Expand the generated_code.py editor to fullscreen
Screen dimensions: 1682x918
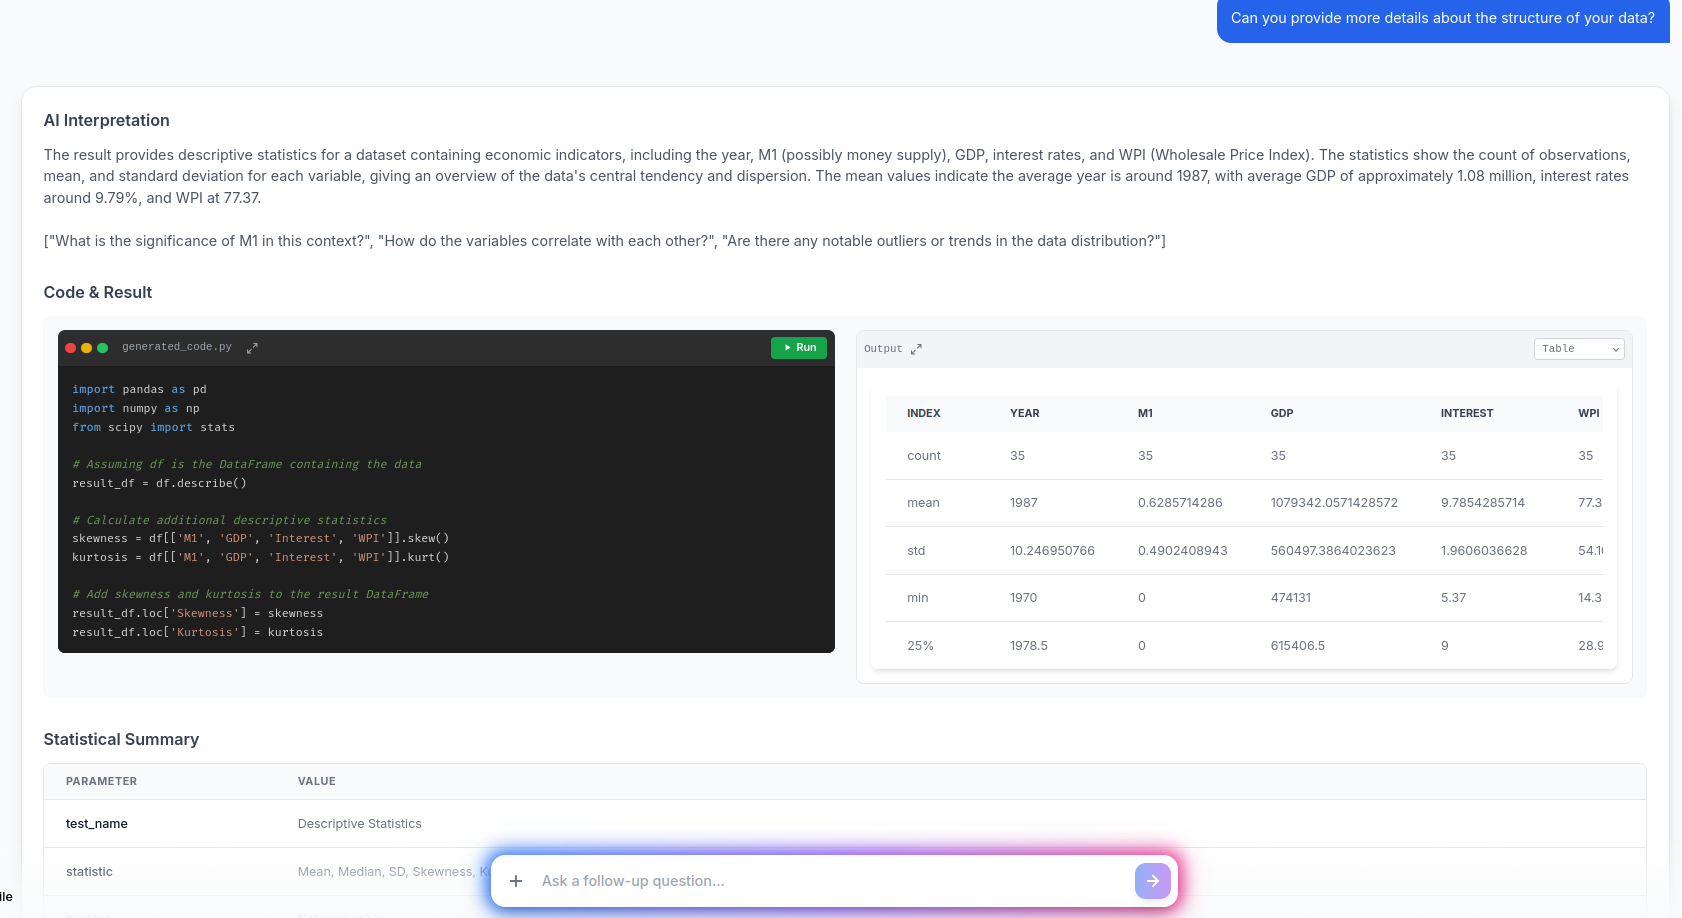tap(251, 347)
